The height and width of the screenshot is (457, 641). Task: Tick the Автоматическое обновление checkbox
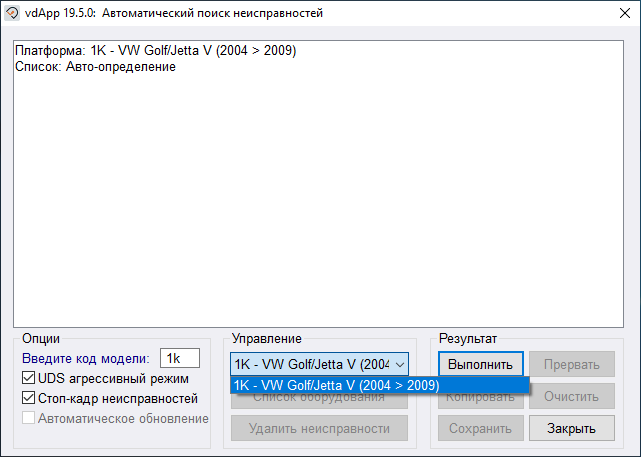coord(29,418)
